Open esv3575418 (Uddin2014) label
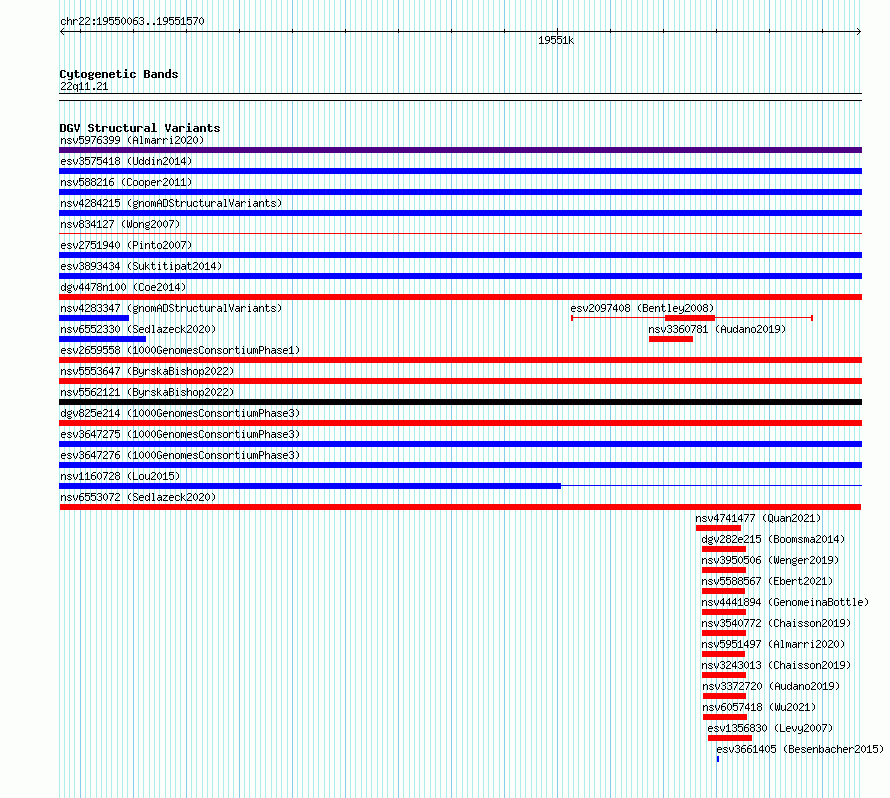The width and height of the screenshot is (890, 798). click(x=126, y=161)
